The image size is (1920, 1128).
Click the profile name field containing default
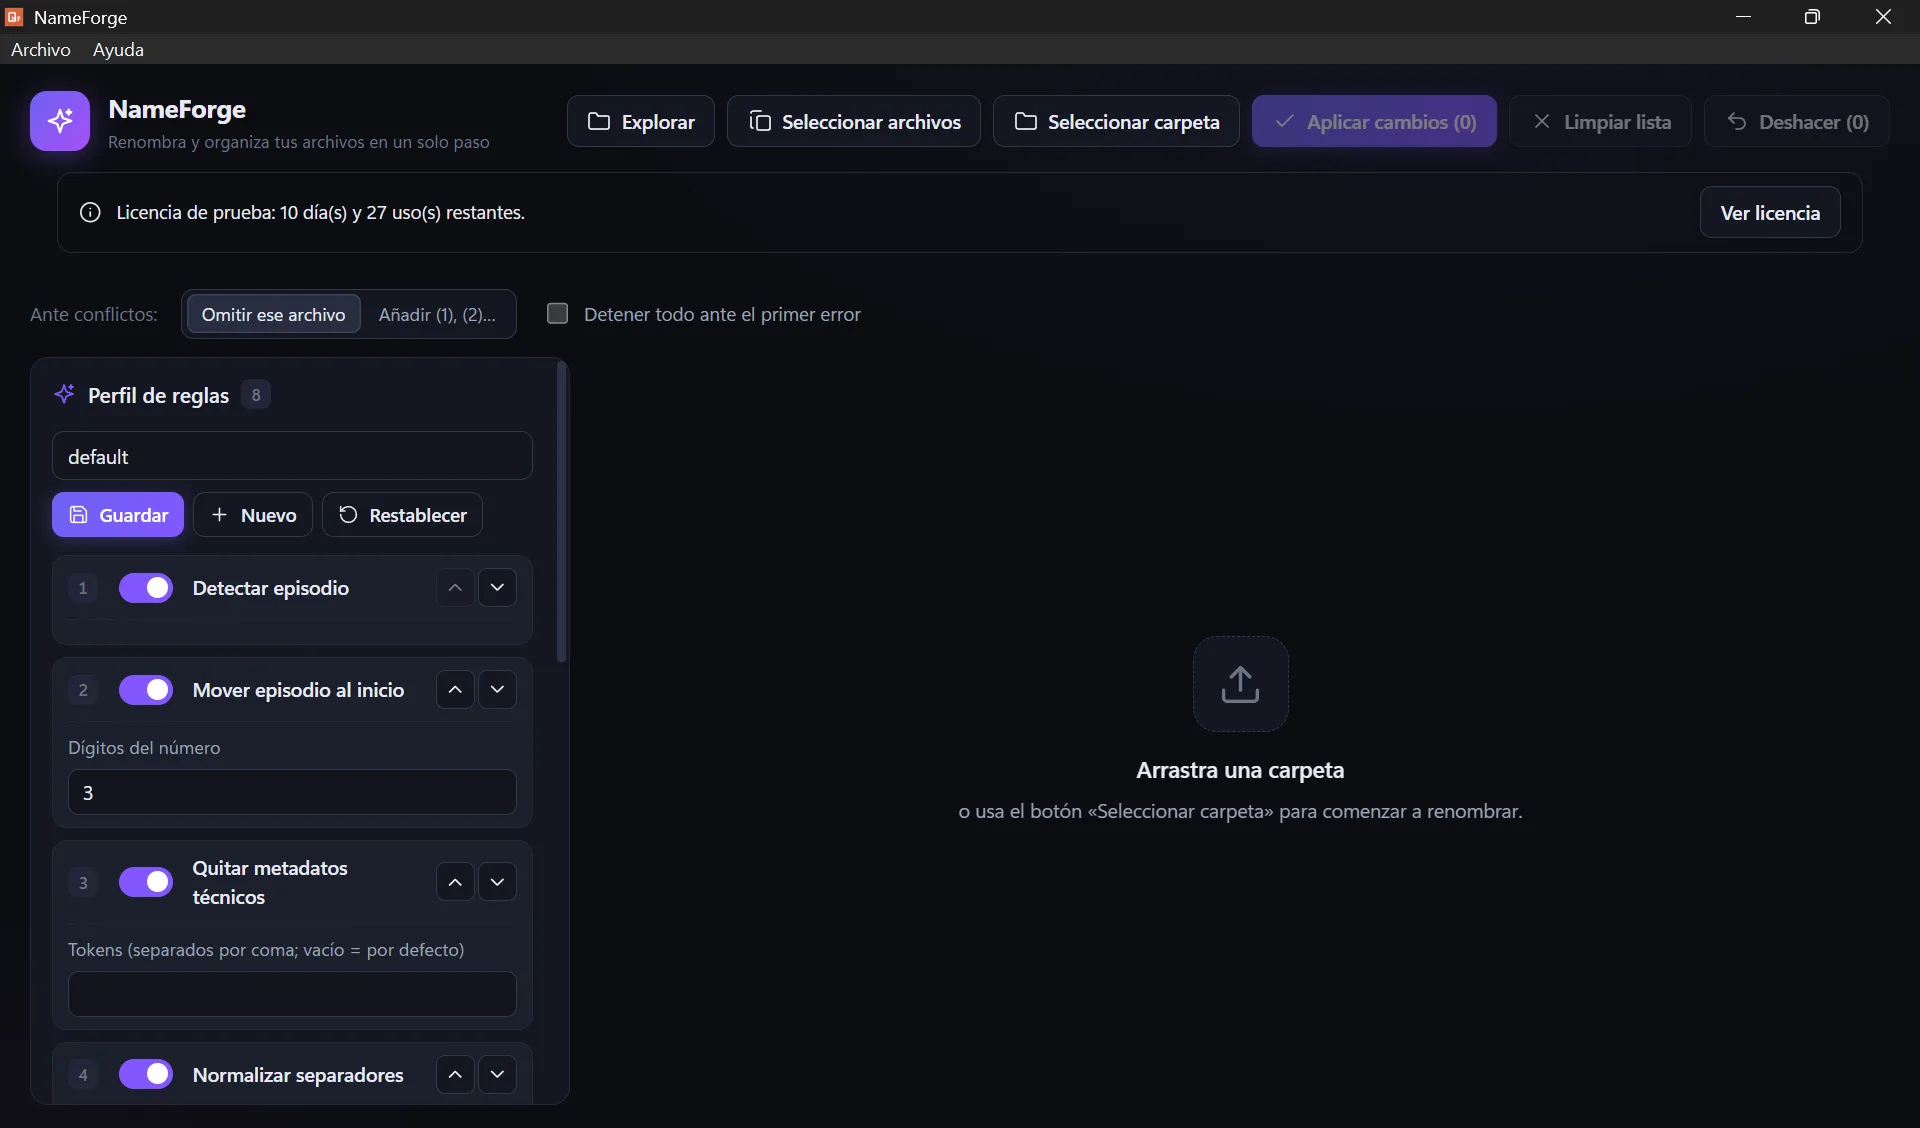pos(292,456)
